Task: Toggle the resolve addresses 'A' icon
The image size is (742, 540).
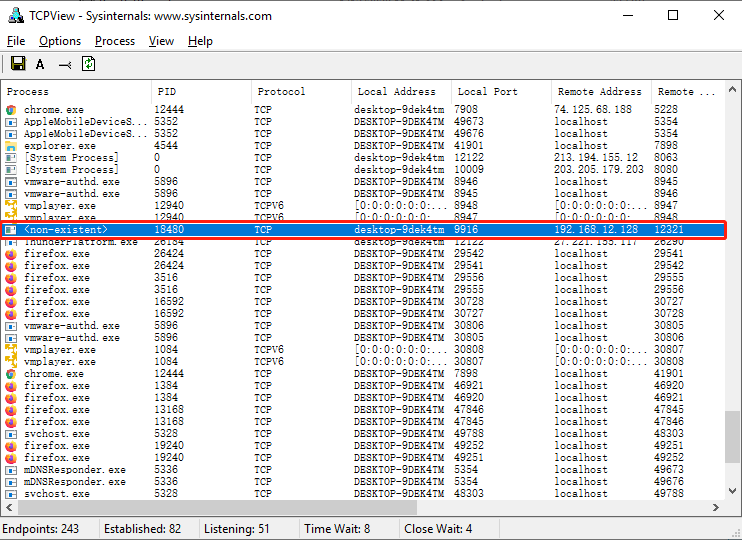Action: click(40, 64)
